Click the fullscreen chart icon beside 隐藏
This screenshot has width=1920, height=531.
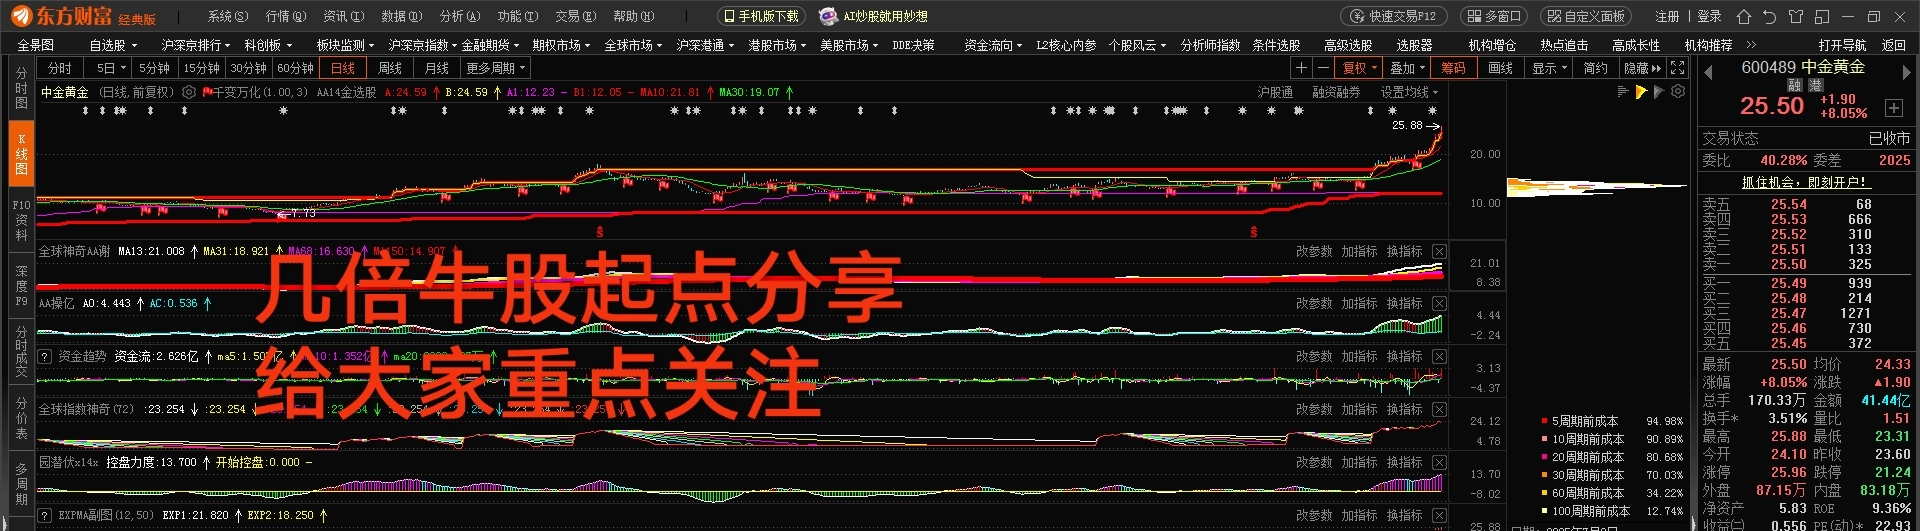[1677, 68]
